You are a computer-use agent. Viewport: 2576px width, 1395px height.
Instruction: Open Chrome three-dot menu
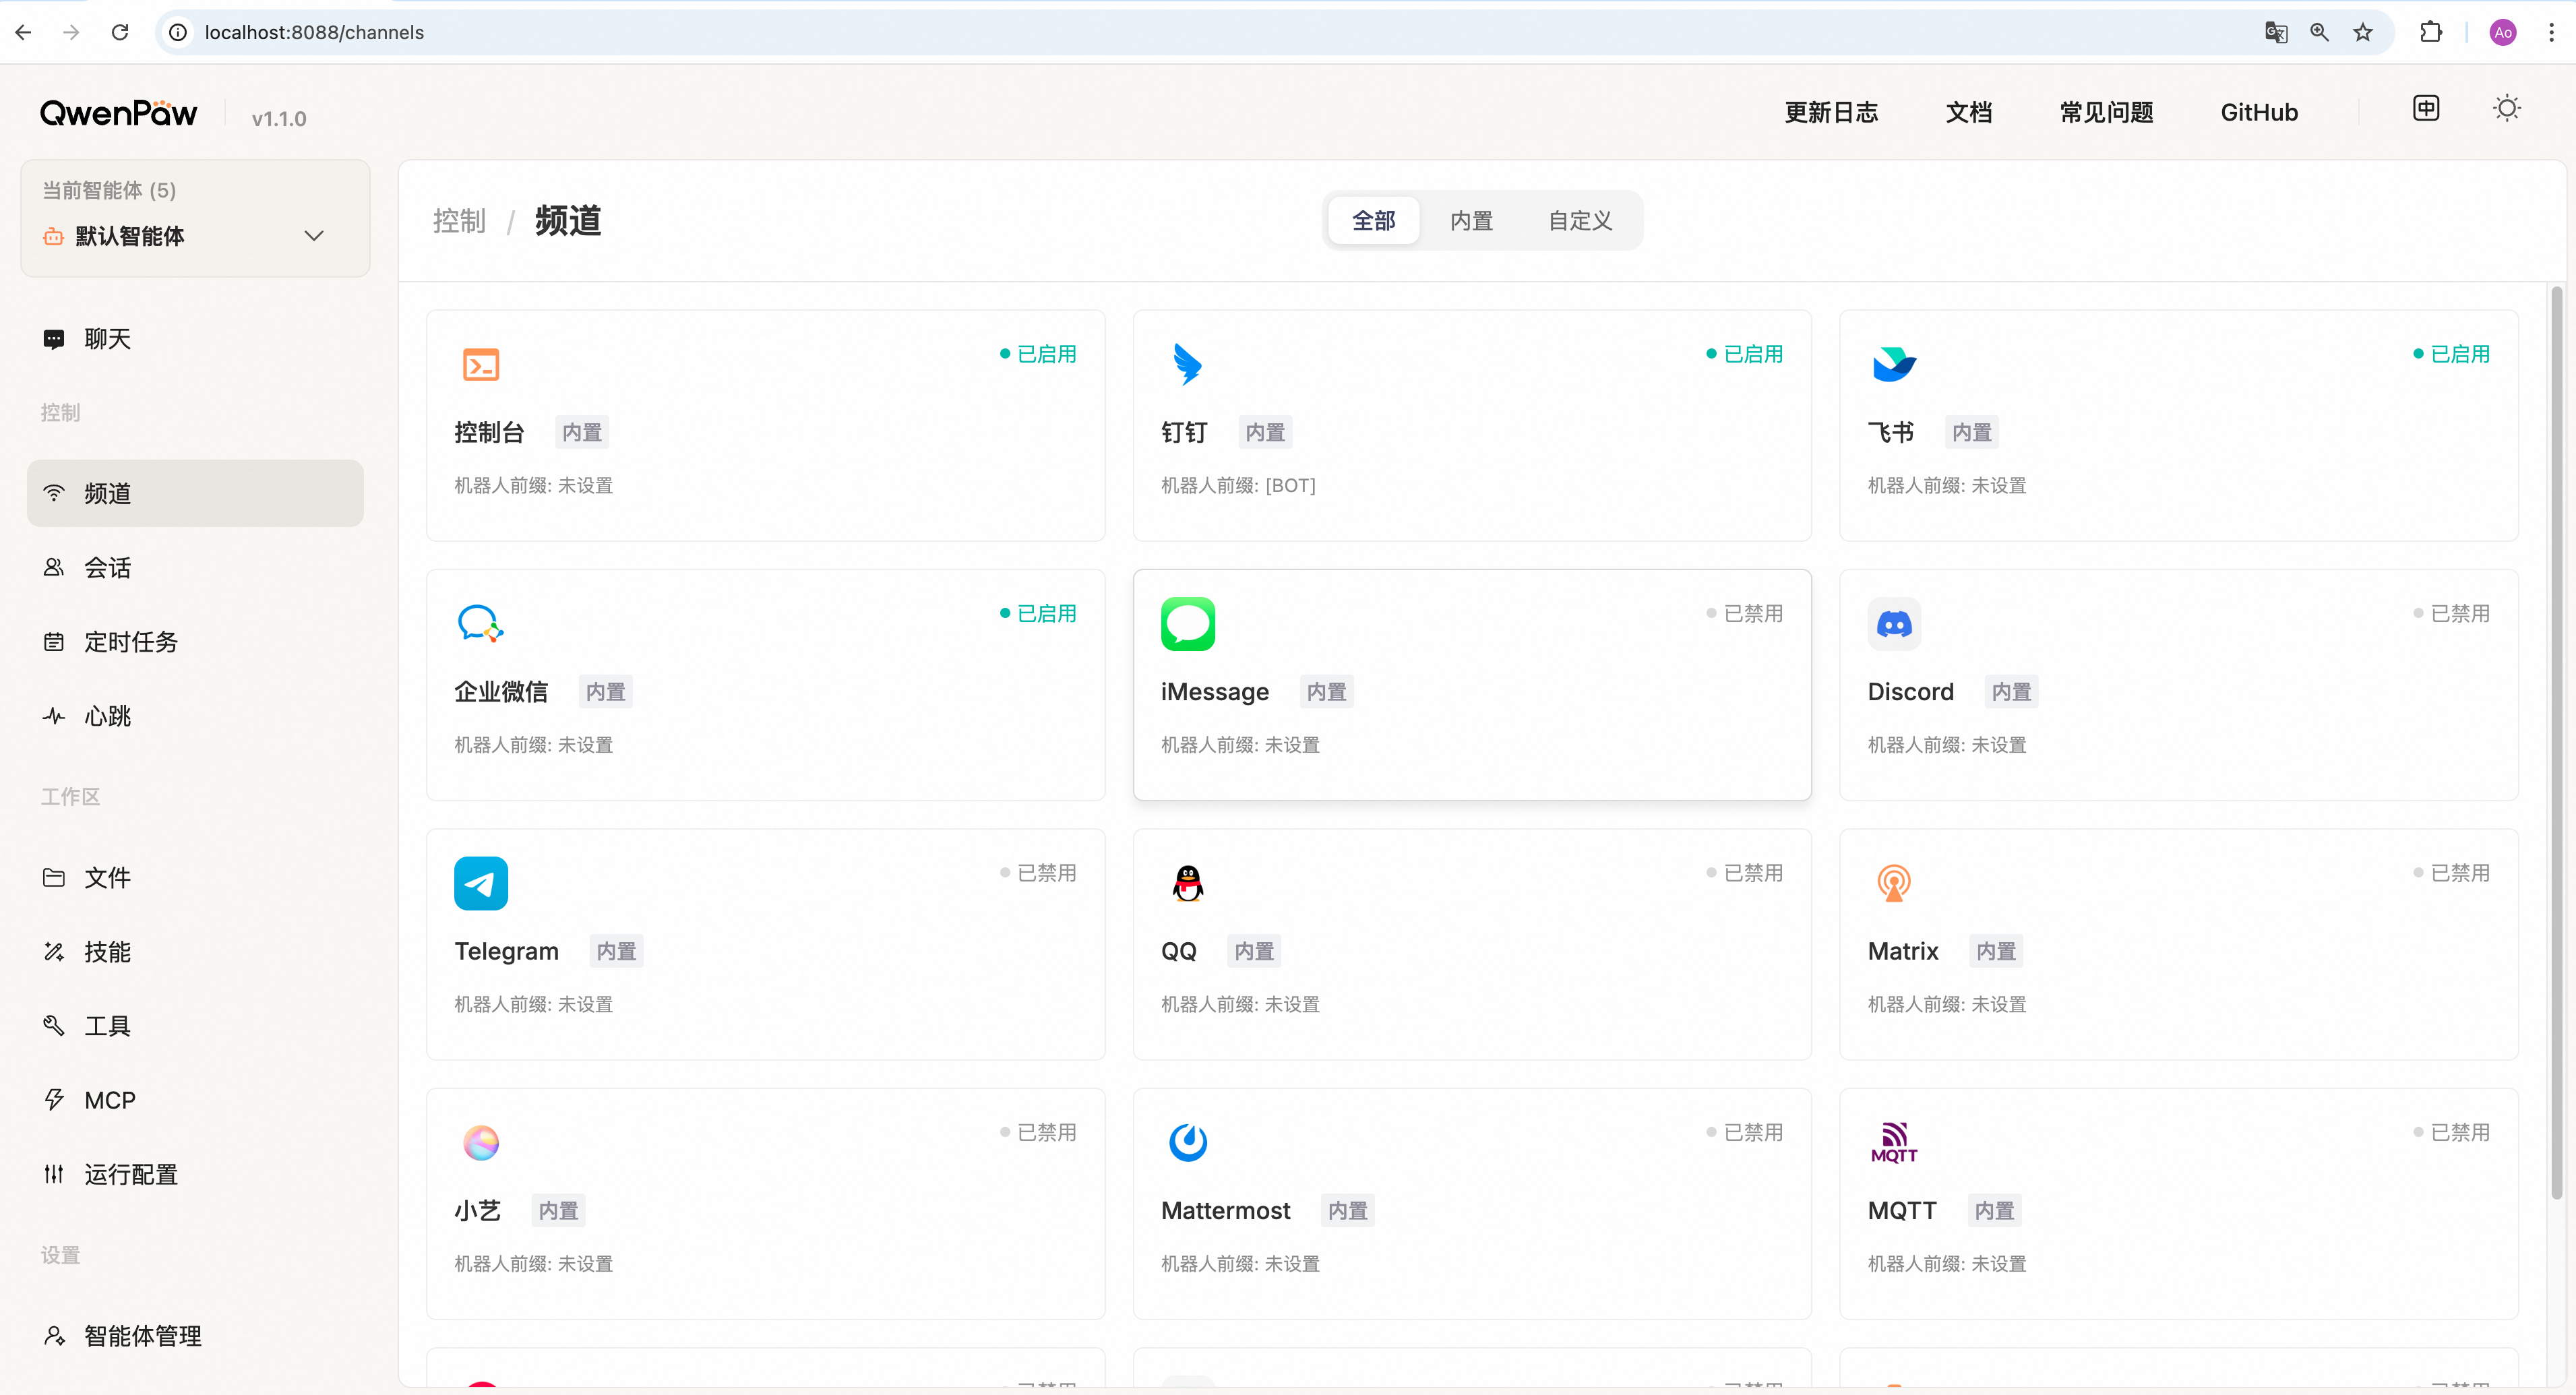pos(2551,32)
